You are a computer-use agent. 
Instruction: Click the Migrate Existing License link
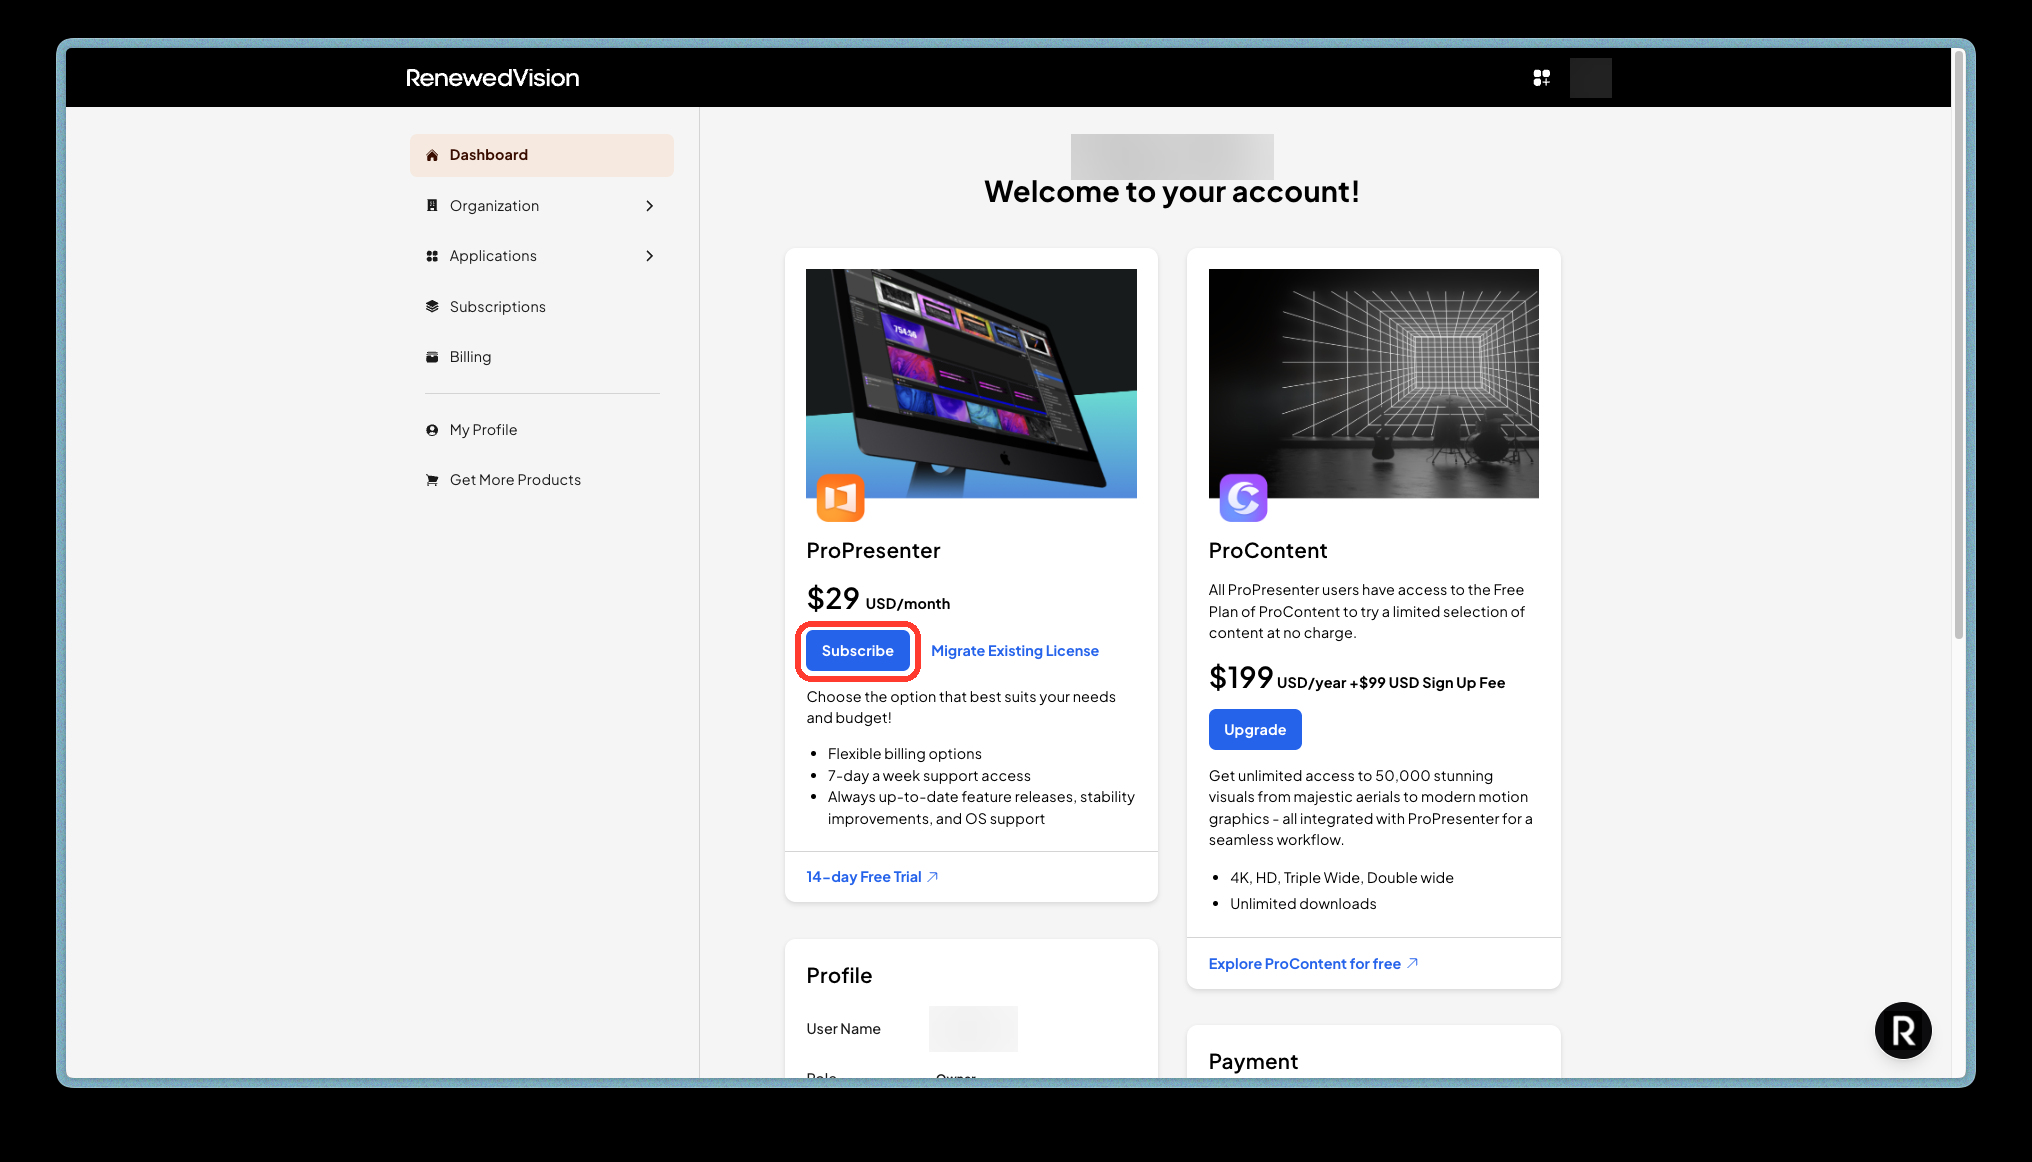tap(1015, 651)
